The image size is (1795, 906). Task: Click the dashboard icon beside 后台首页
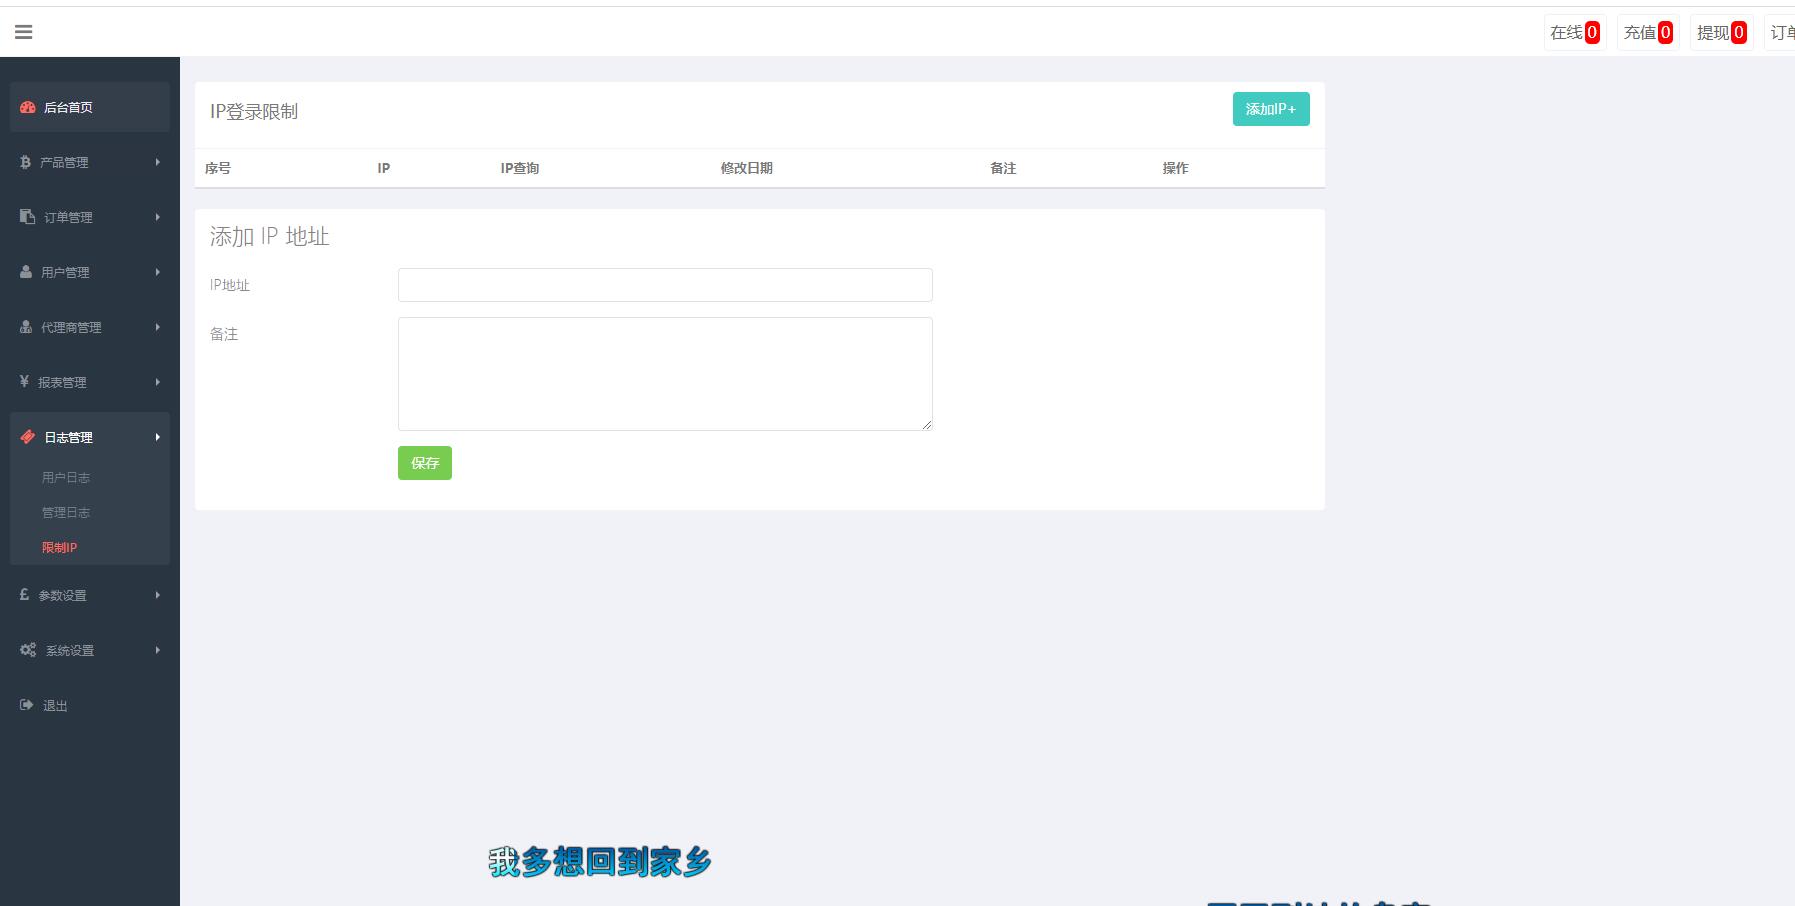pyautogui.click(x=28, y=107)
